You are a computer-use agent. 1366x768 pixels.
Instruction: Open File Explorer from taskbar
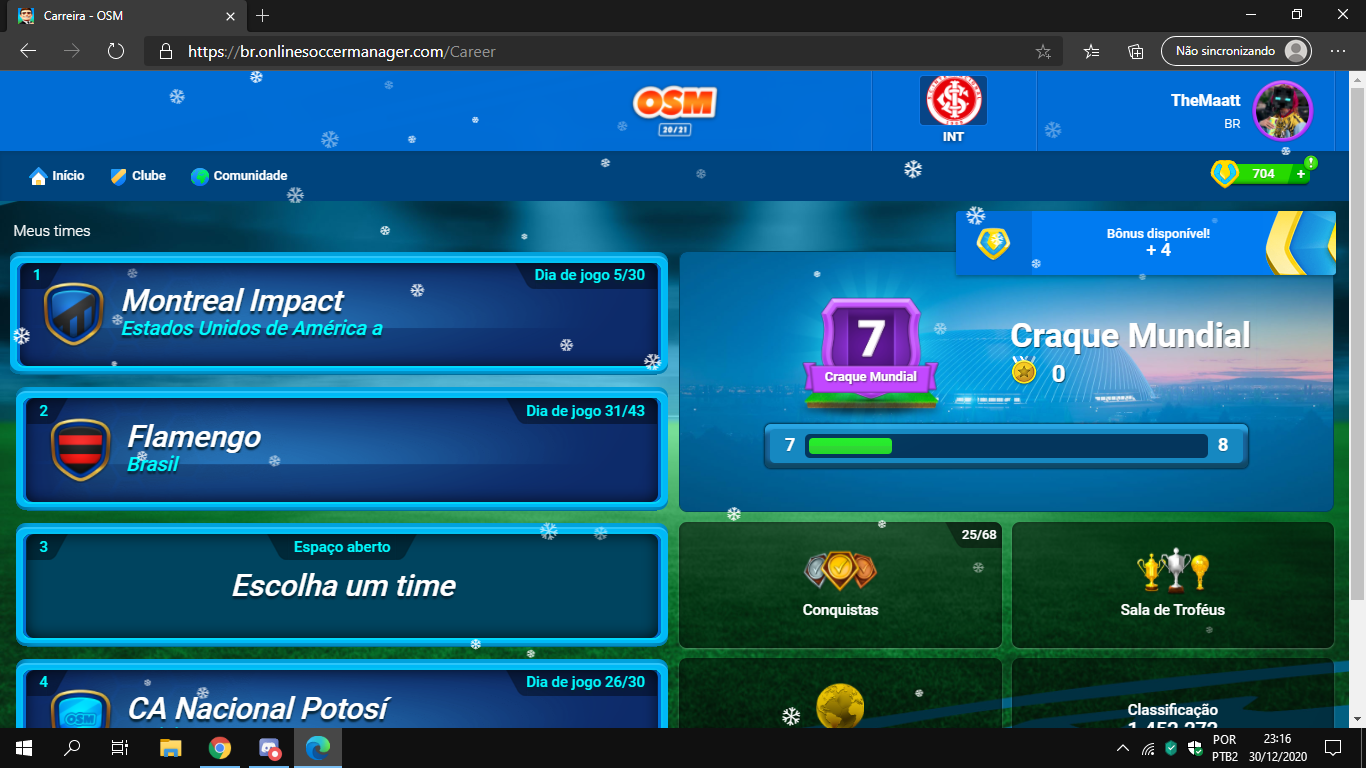click(x=171, y=748)
